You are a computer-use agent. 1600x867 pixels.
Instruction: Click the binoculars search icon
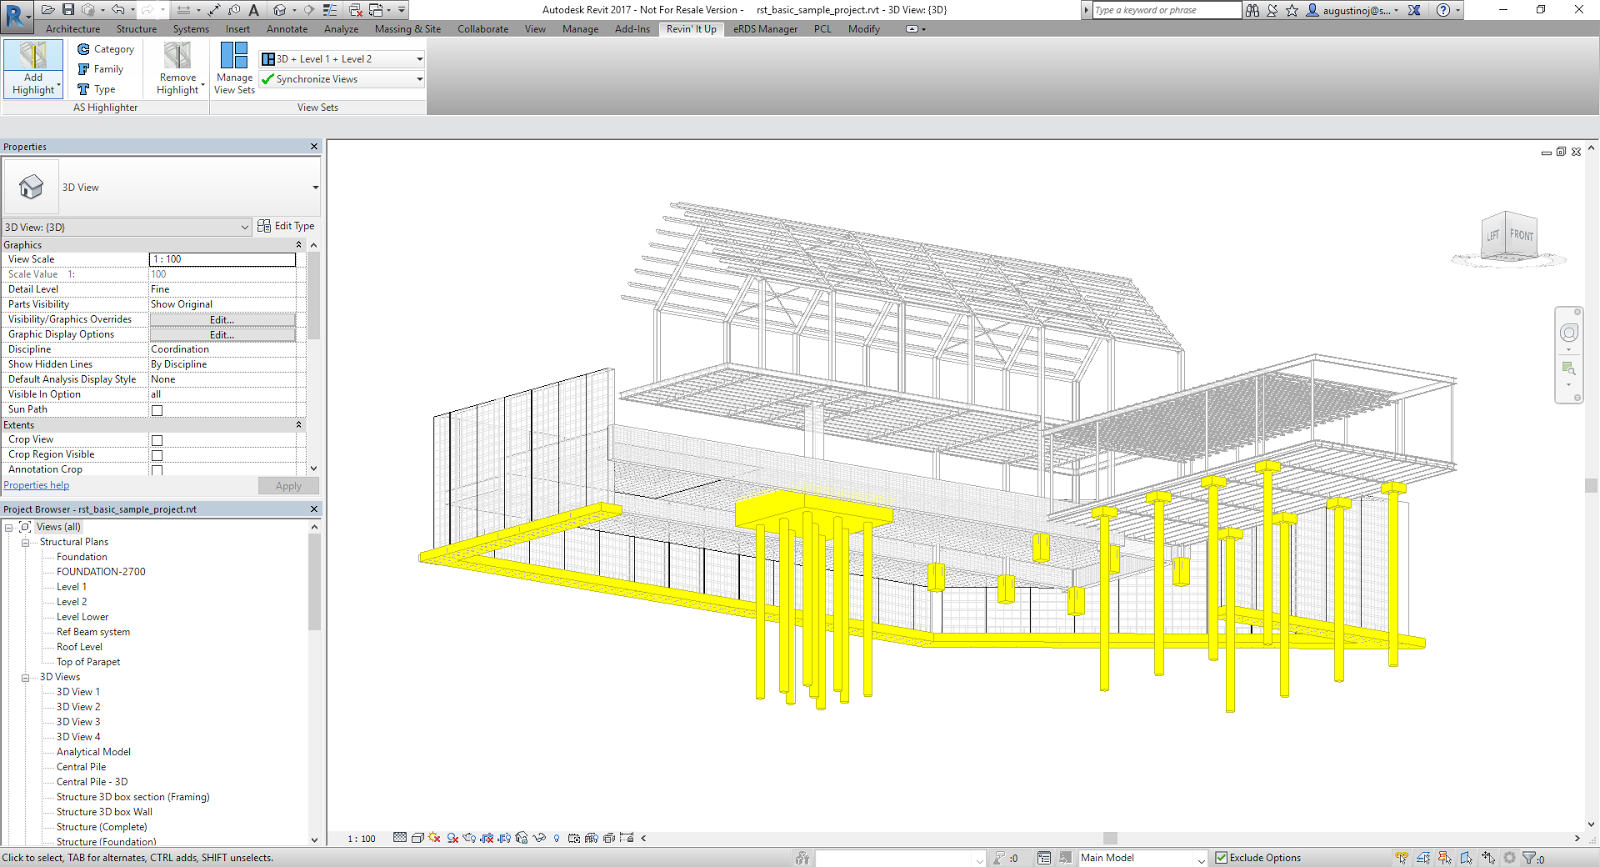(x=1252, y=10)
